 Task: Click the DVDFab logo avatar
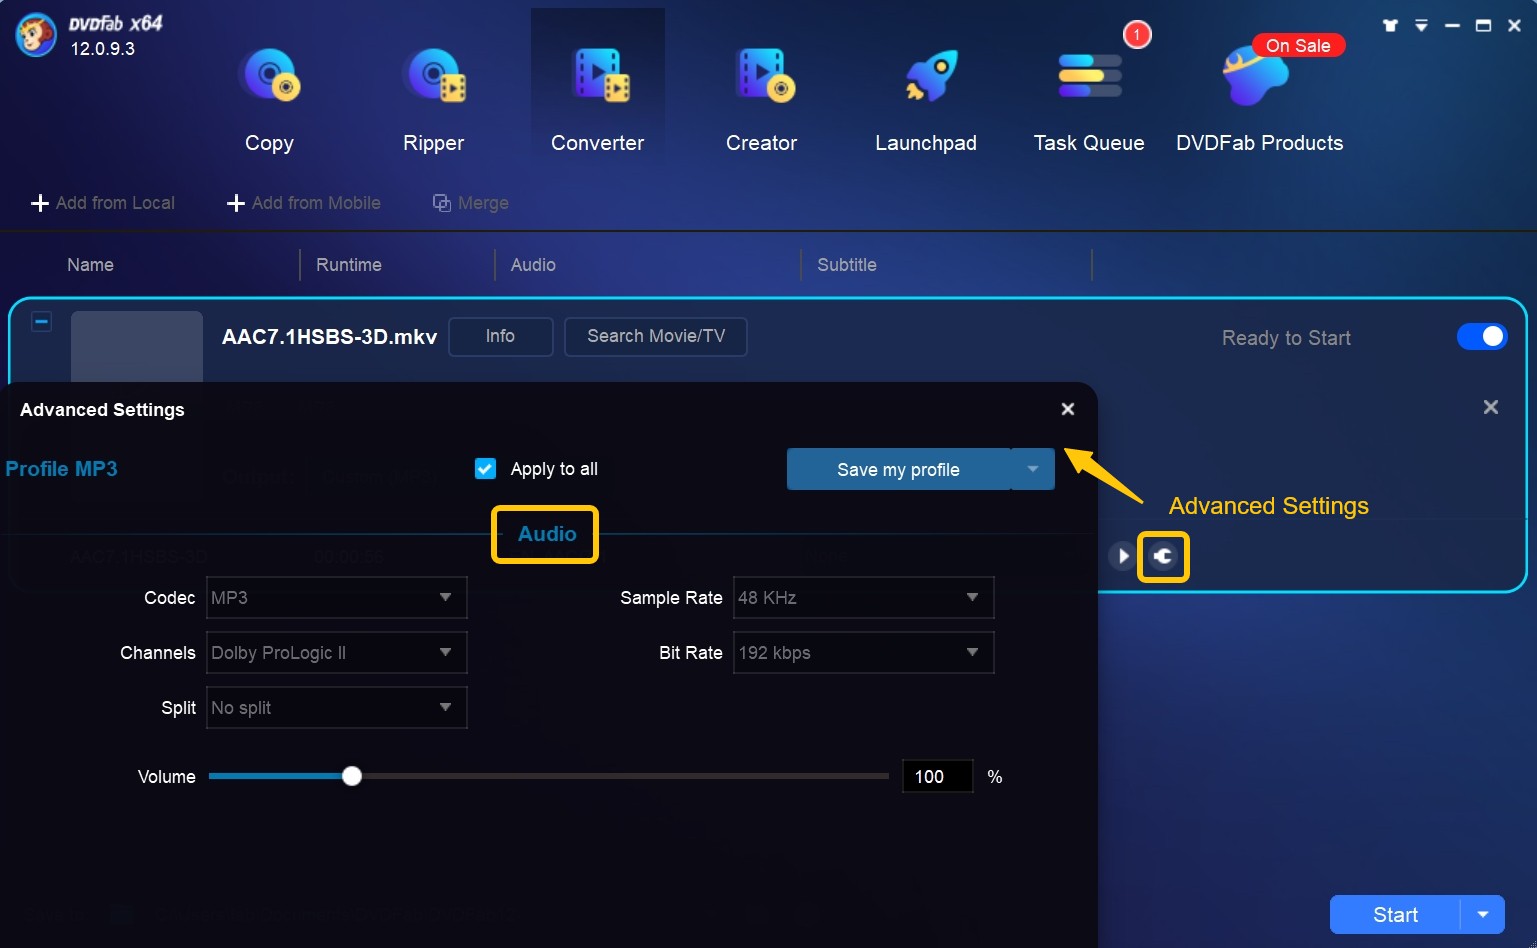36,35
